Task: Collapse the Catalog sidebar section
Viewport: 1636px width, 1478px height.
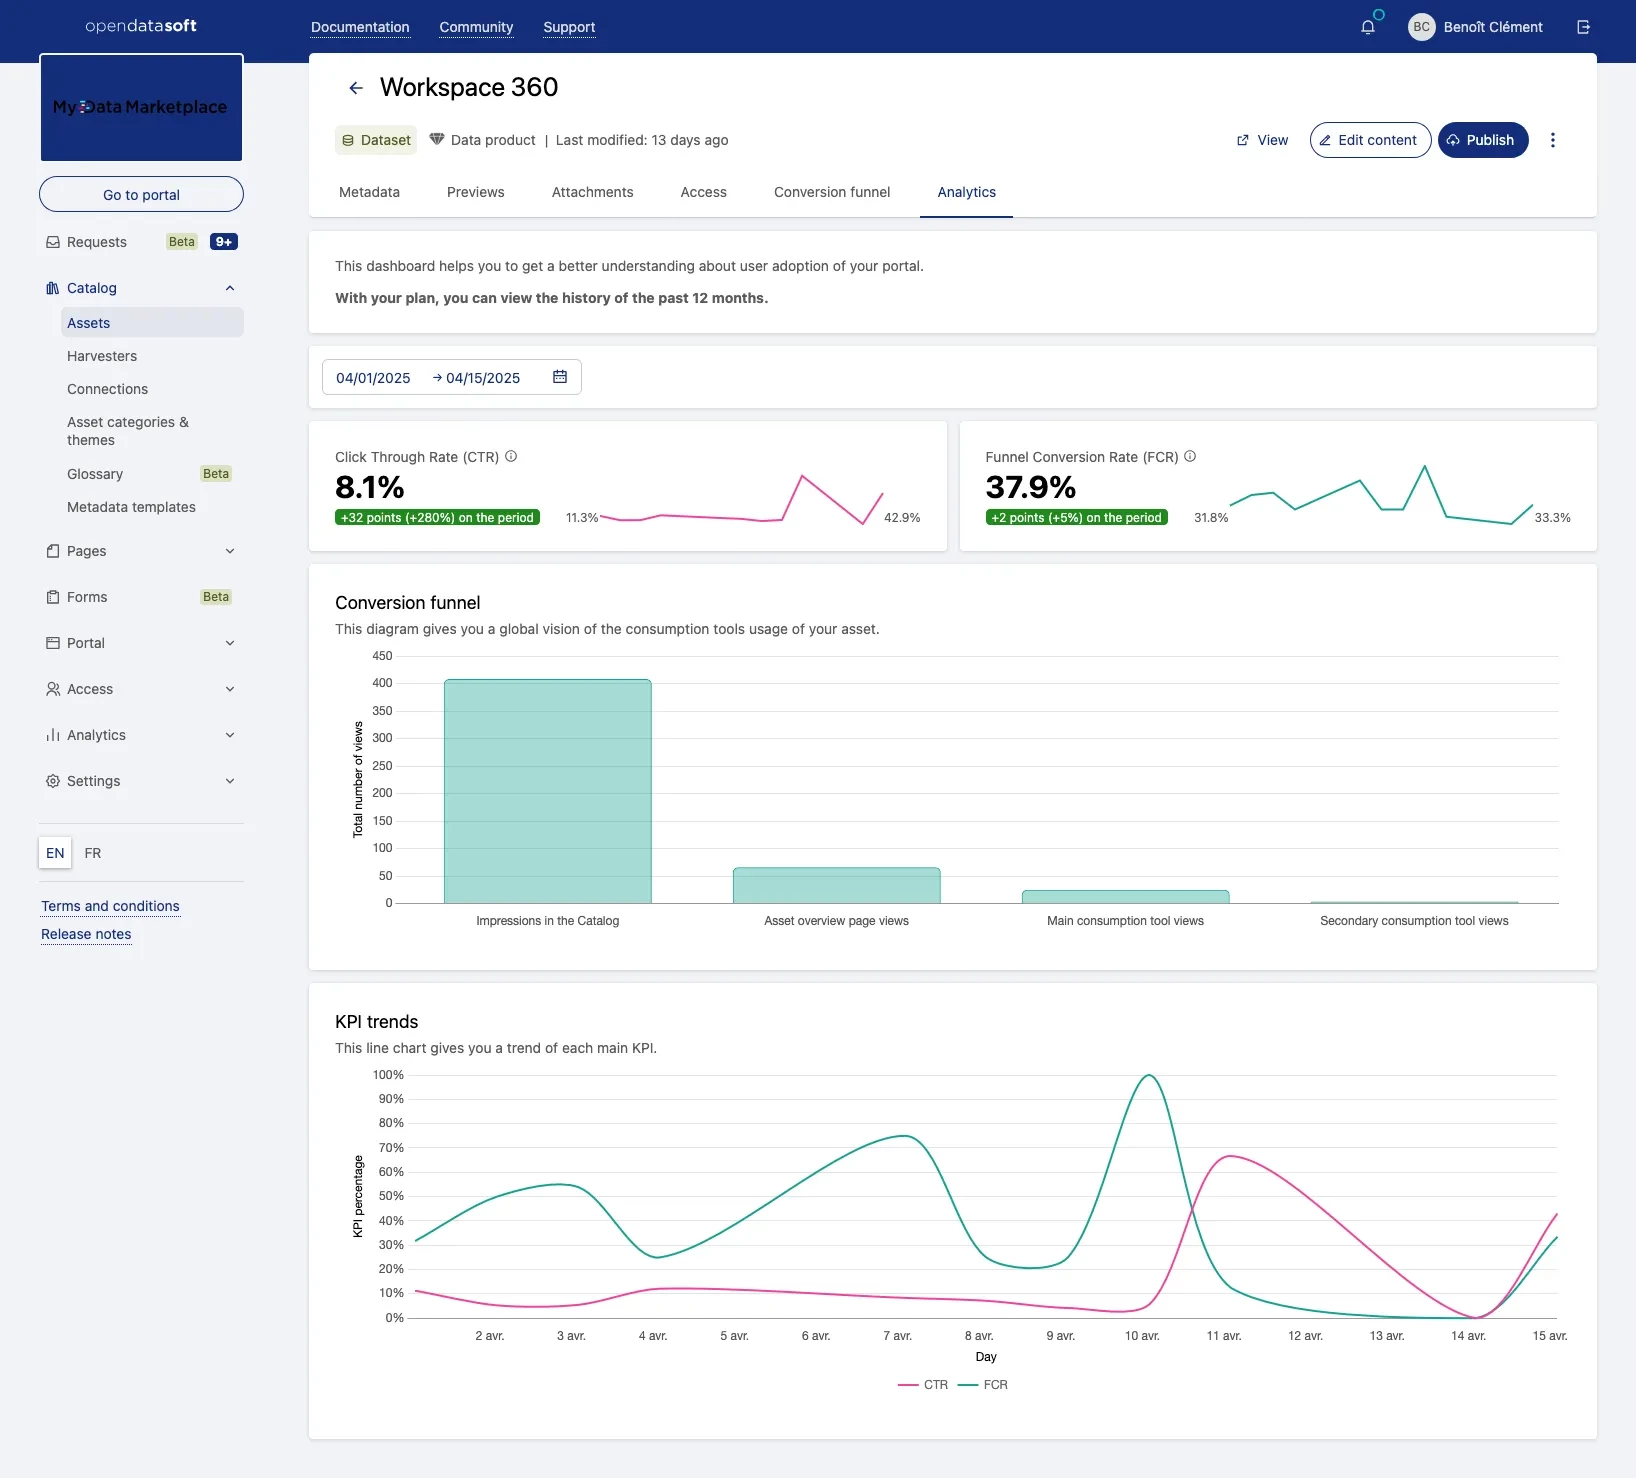Action: [x=230, y=288]
